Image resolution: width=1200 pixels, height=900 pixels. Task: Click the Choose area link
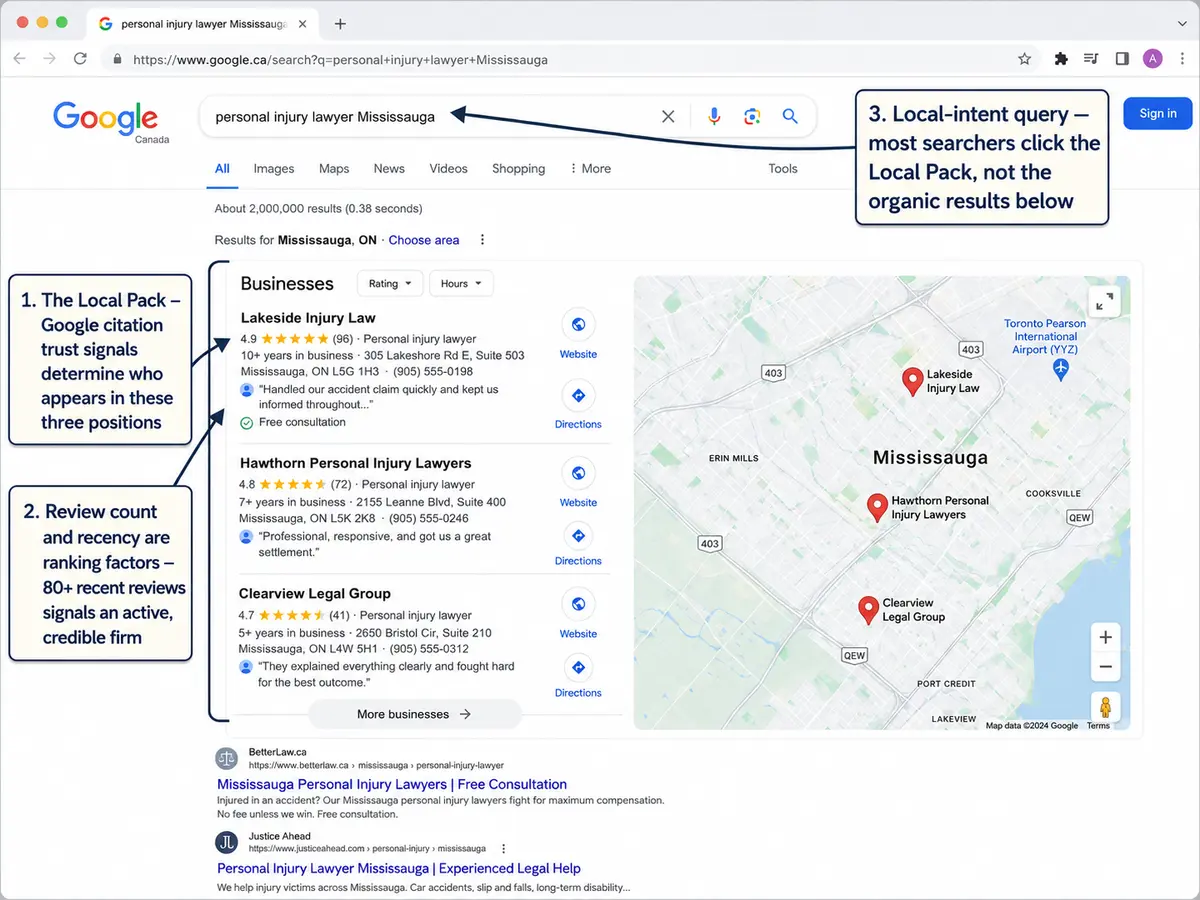click(x=424, y=240)
